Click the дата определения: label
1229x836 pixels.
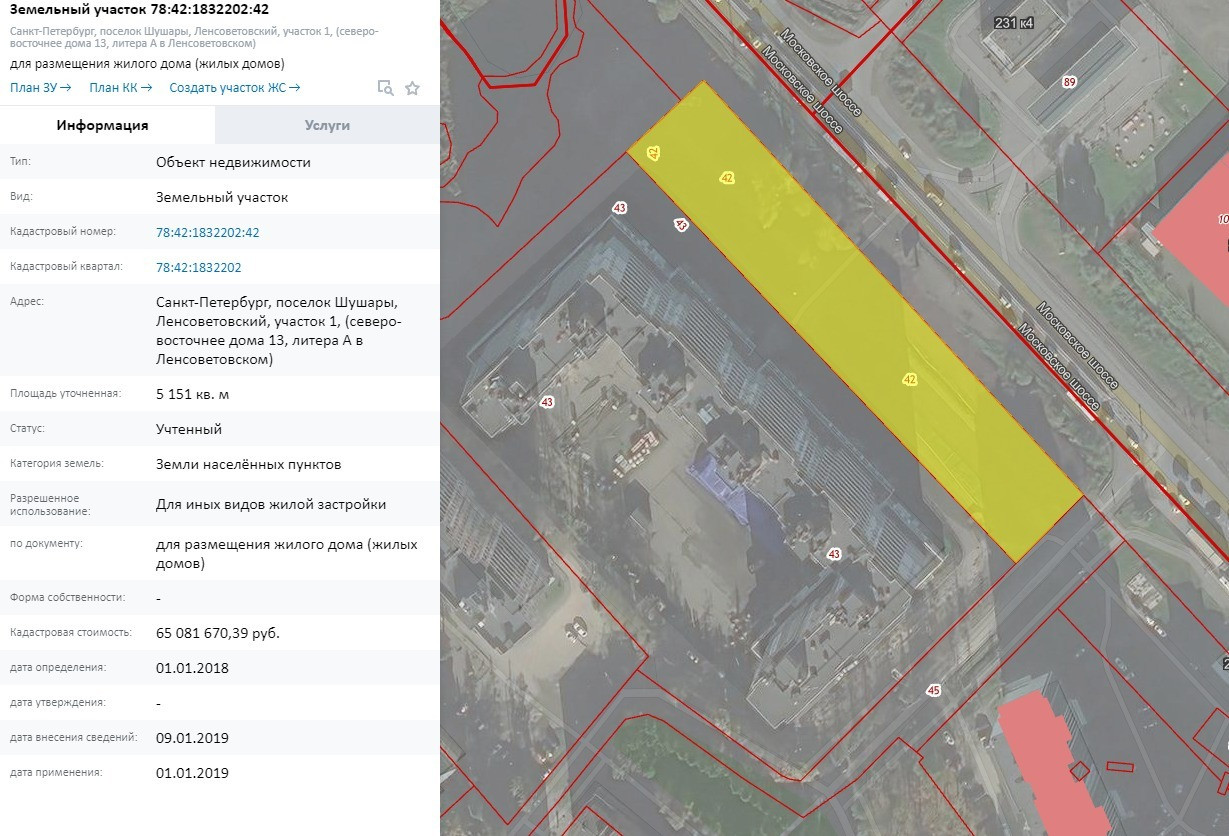click(58, 667)
